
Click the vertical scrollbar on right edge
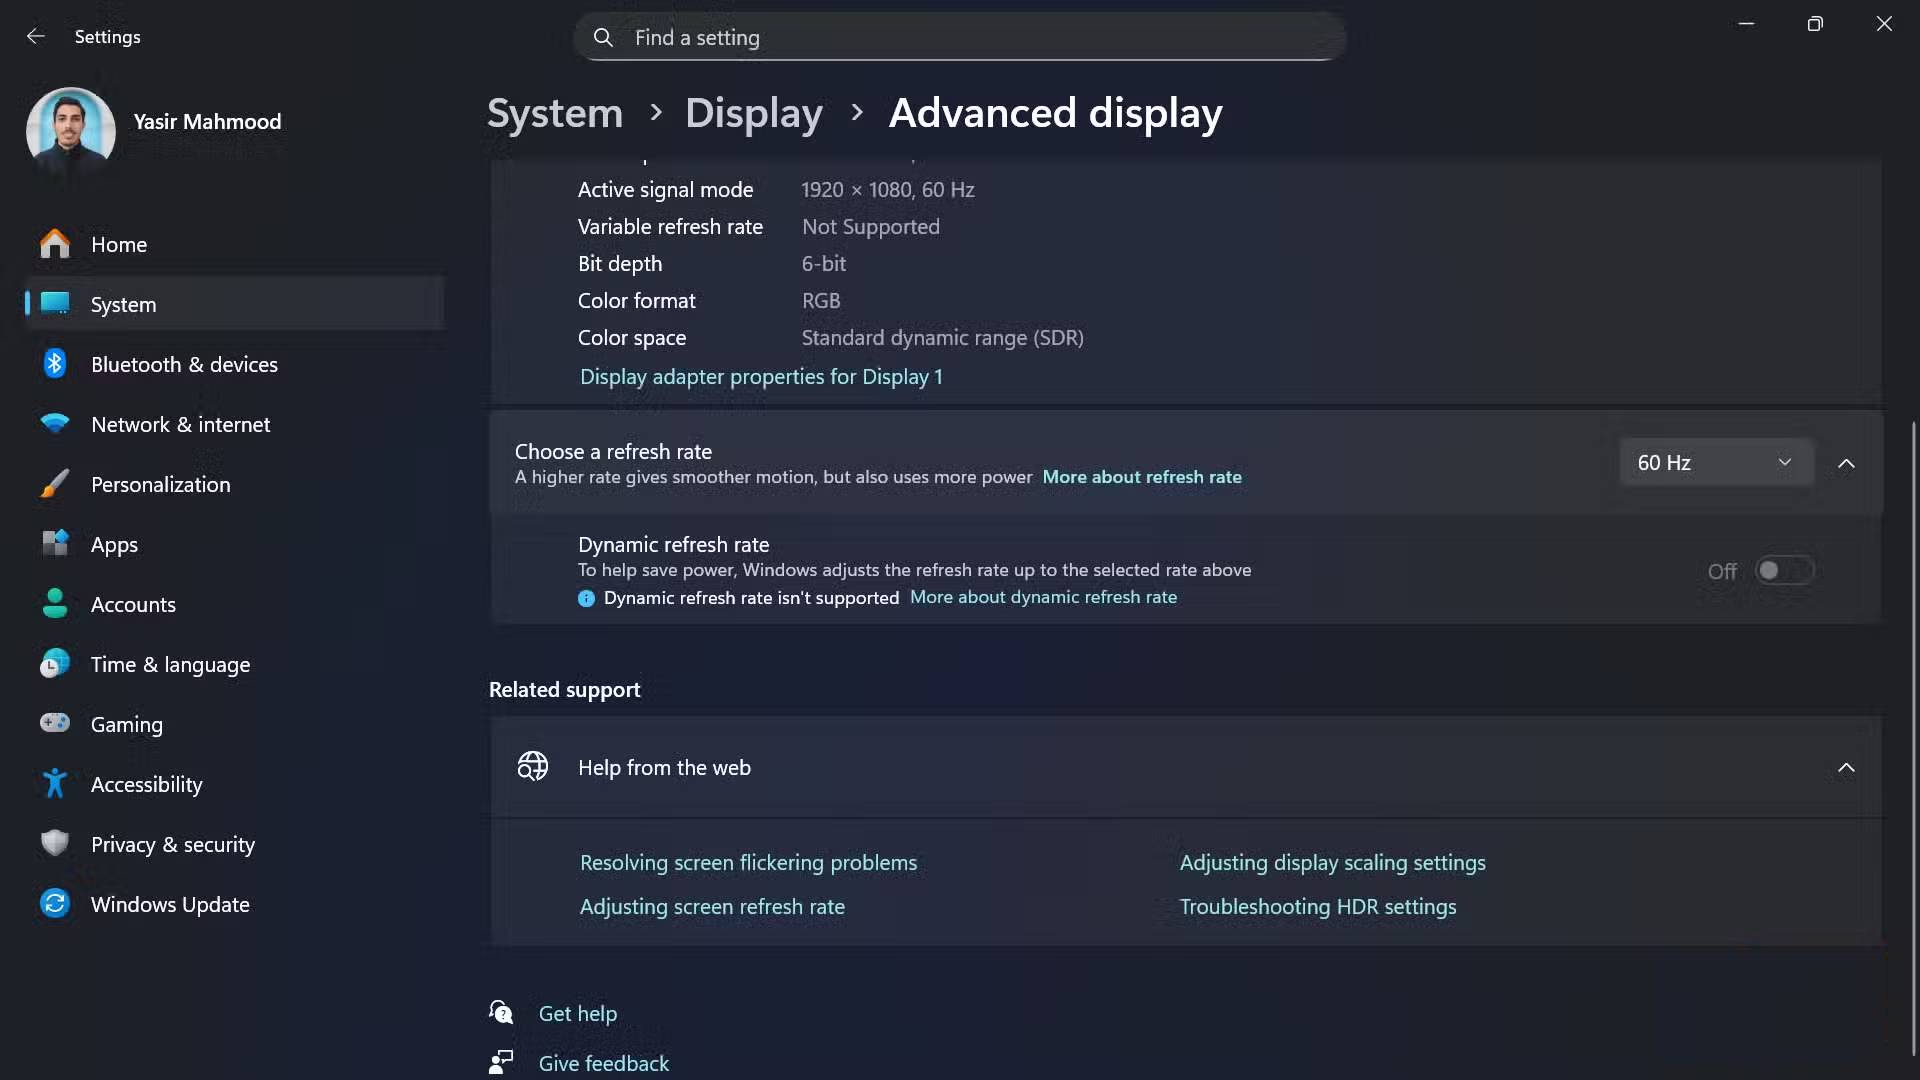(x=1912, y=740)
